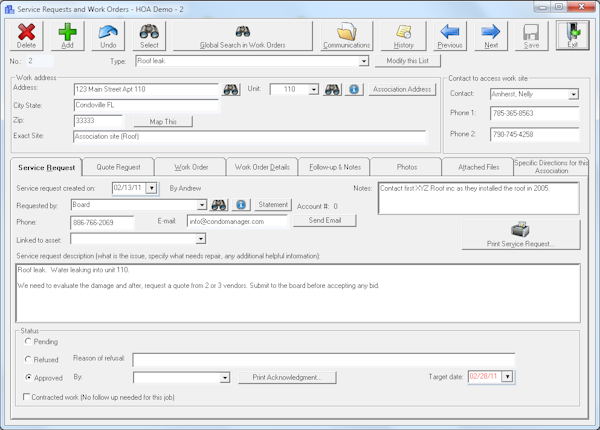
Task: Expand the Approved By dropdown
Action: pyautogui.click(x=225, y=378)
